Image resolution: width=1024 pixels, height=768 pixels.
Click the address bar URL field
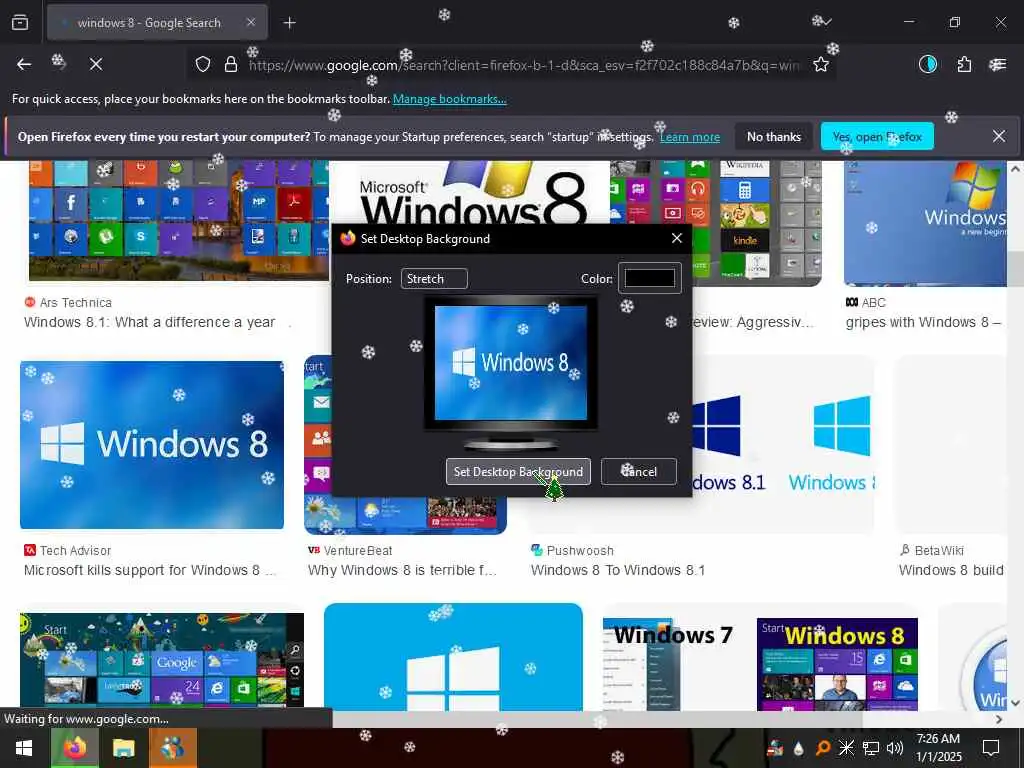tap(522, 65)
